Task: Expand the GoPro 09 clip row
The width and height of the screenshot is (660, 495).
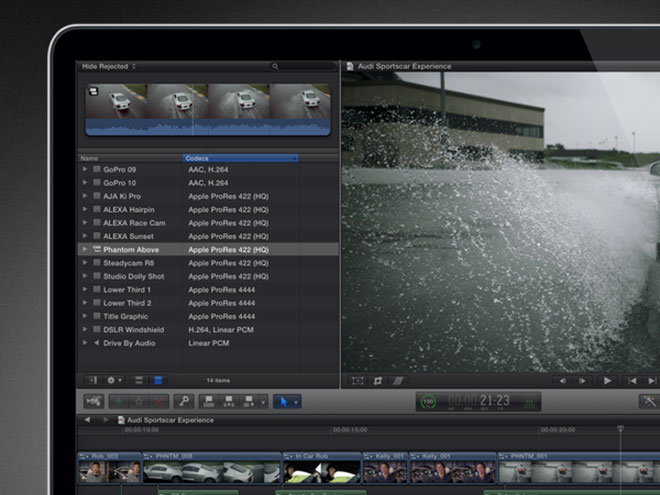Action: pyautogui.click(x=85, y=169)
